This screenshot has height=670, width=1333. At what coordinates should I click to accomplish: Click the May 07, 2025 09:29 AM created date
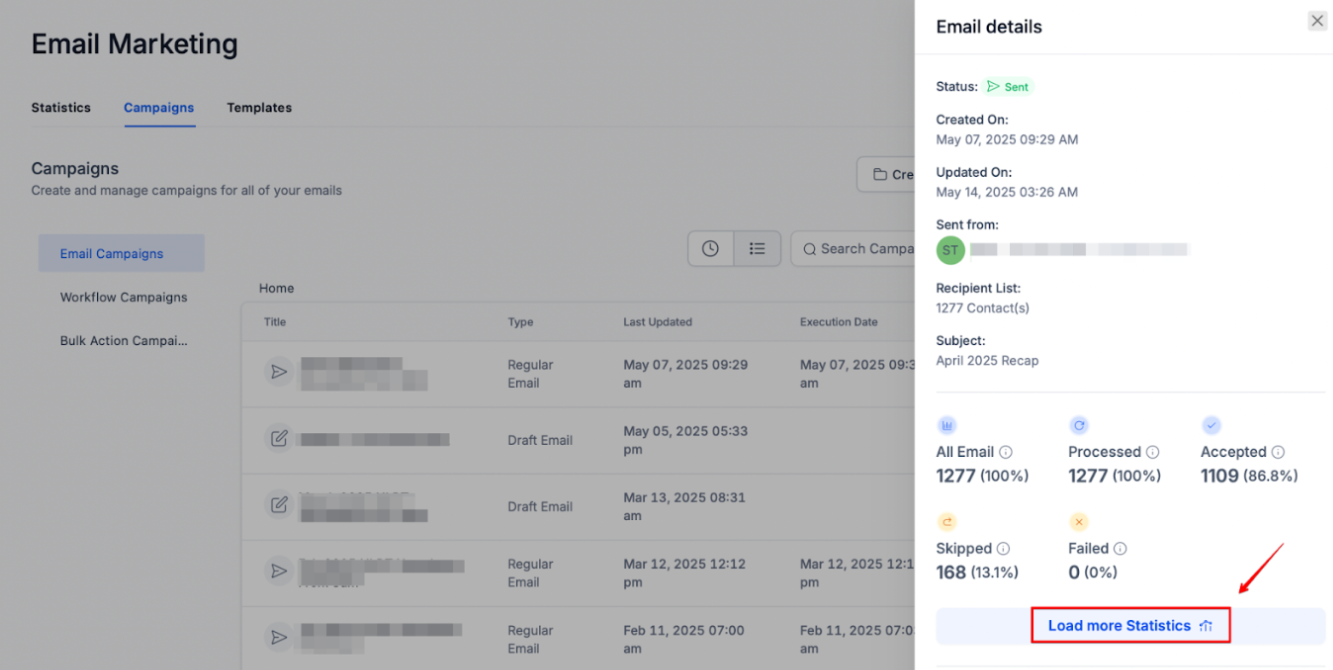1007,140
